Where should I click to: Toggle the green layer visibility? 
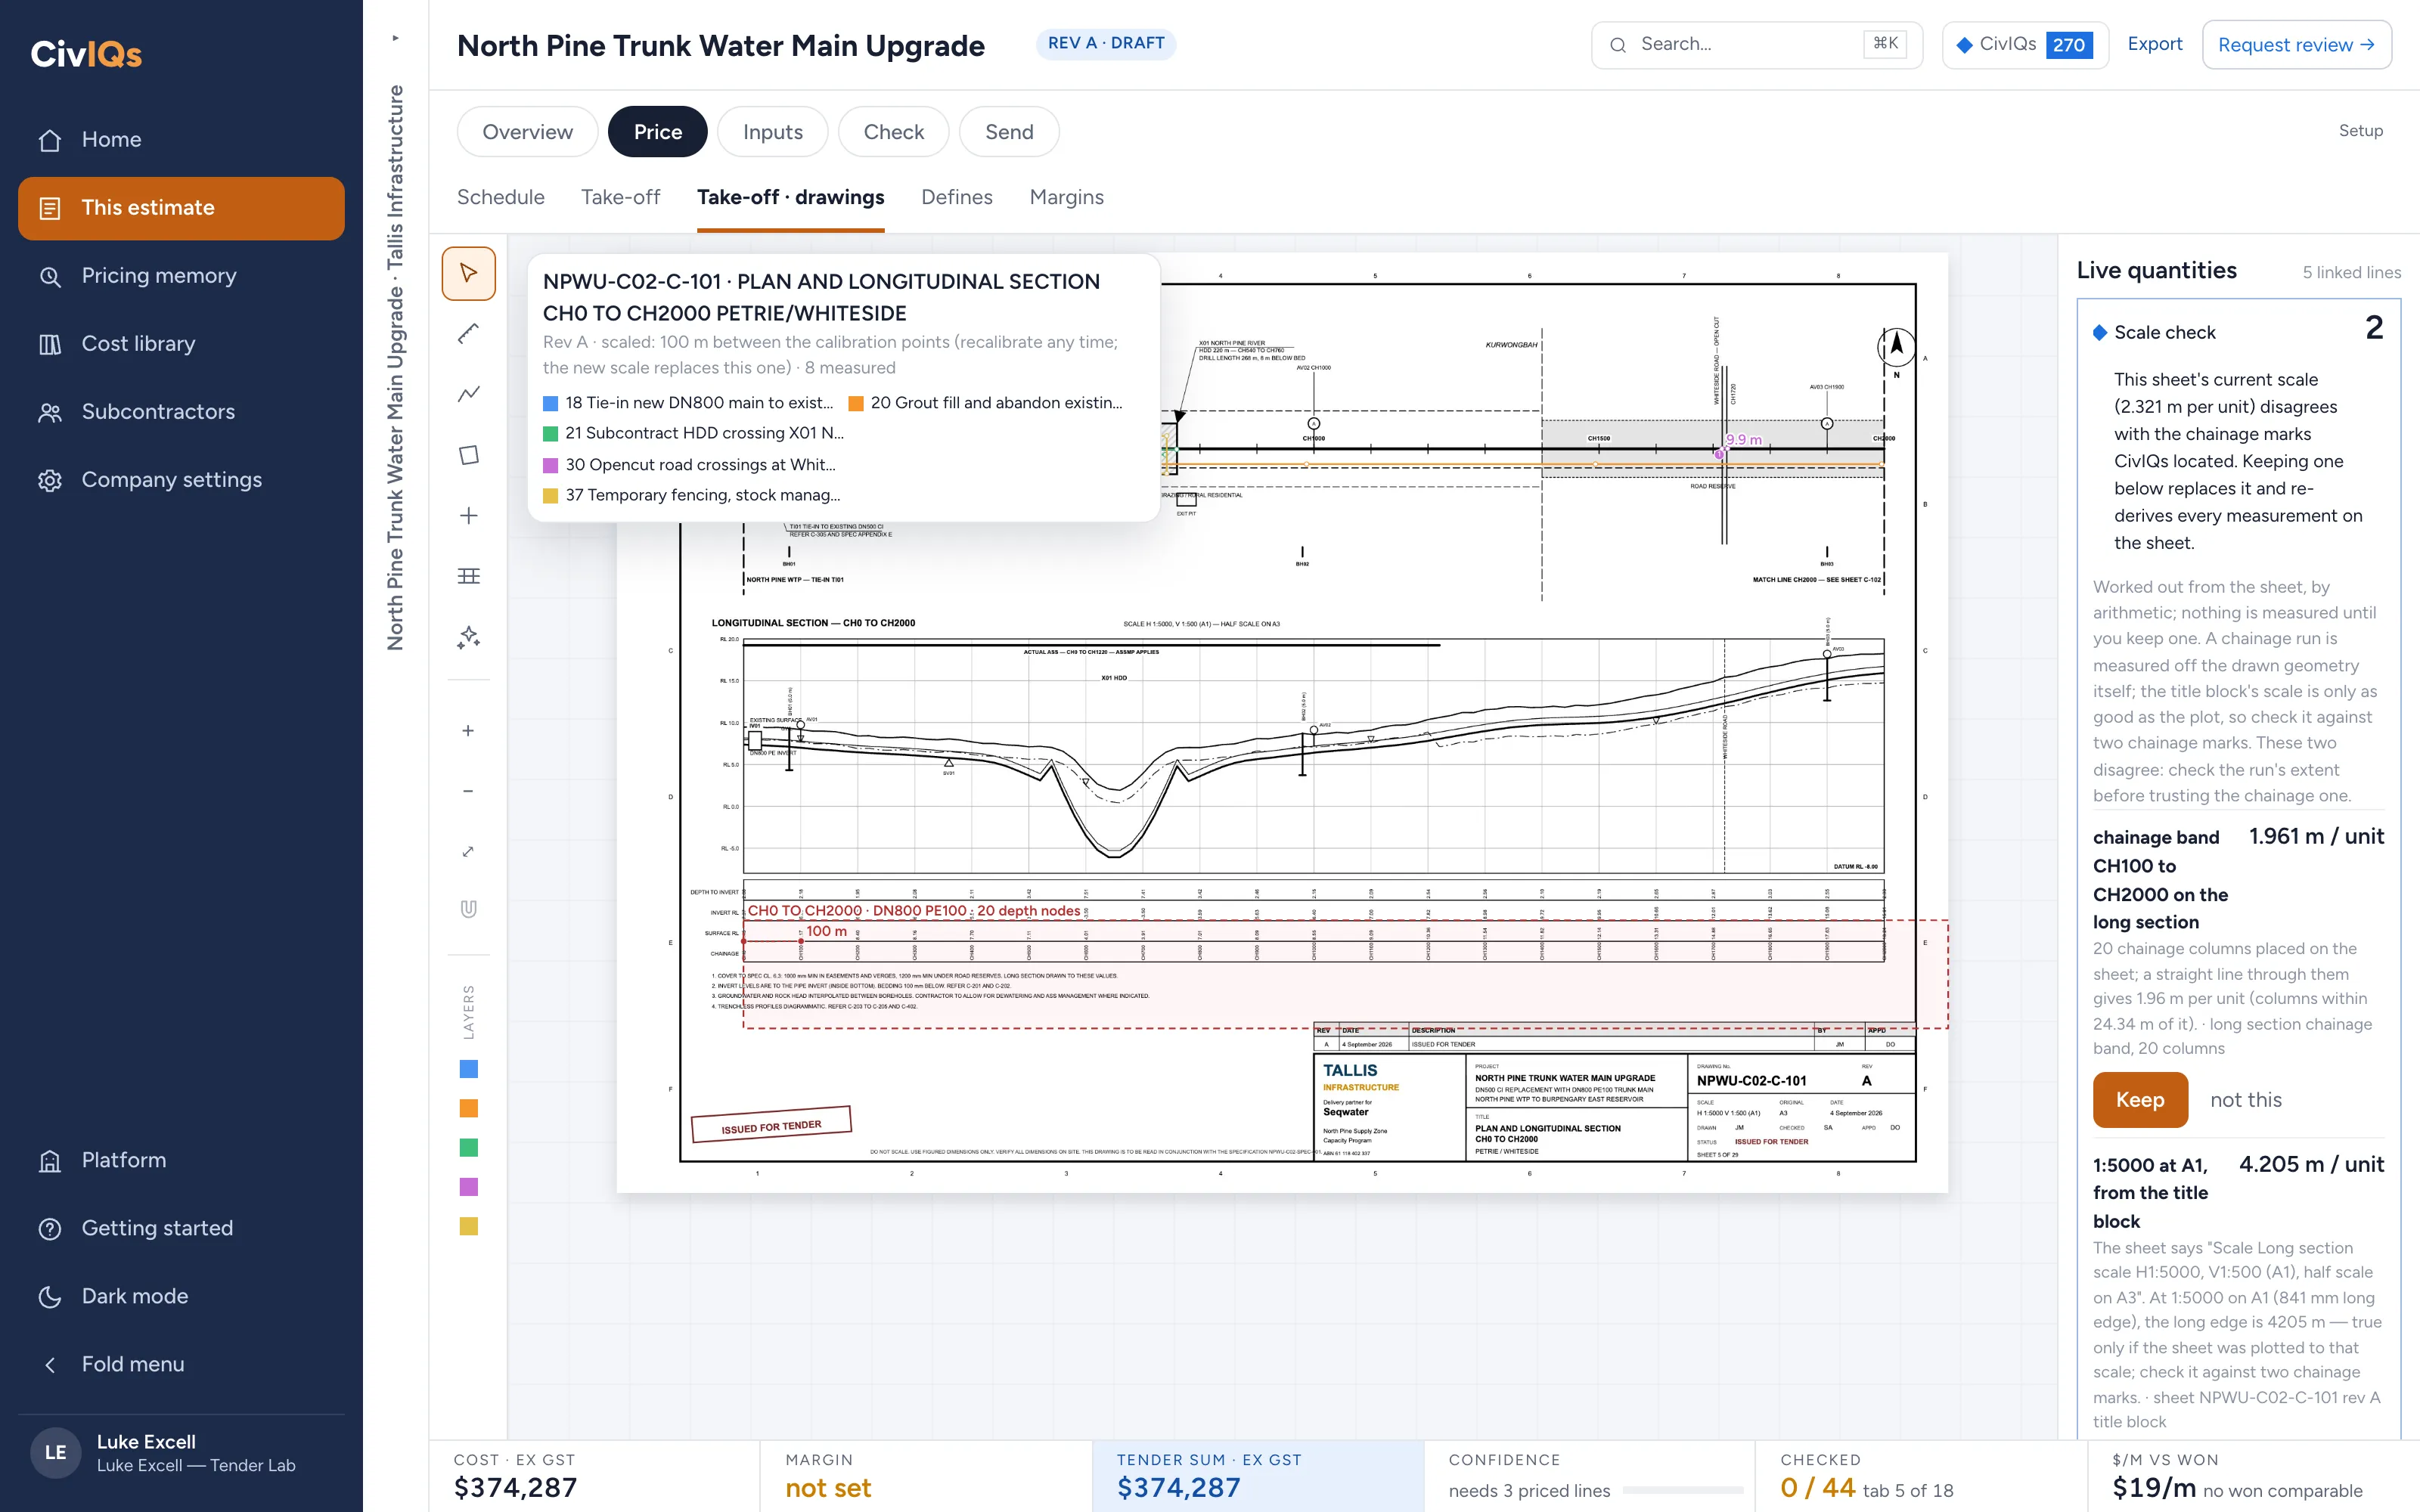tap(468, 1148)
